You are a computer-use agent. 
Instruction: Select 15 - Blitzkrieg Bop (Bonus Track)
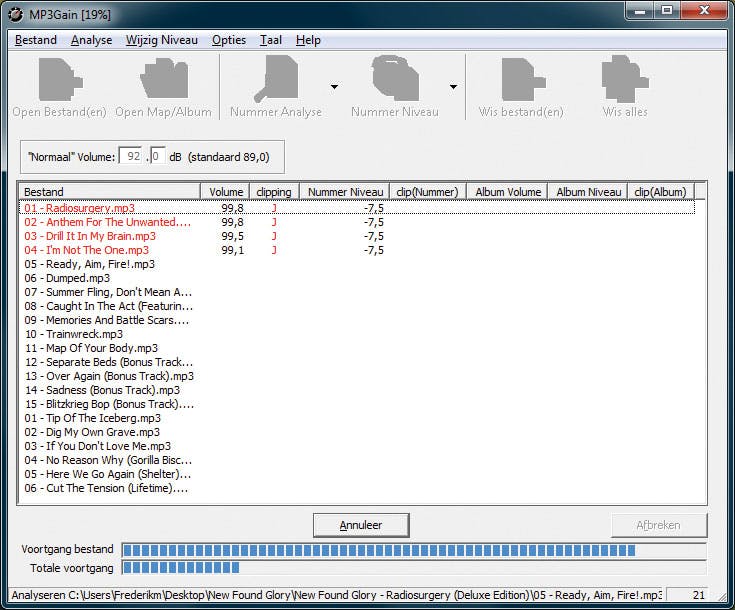[109, 404]
